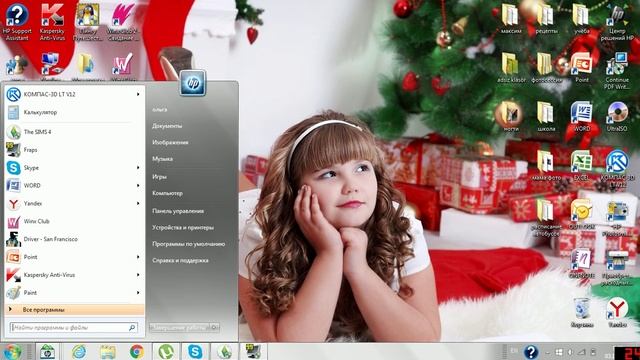Launch Continue PDF Writer desktop shortcut
This screenshot has height=360, width=640.
[617, 70]
